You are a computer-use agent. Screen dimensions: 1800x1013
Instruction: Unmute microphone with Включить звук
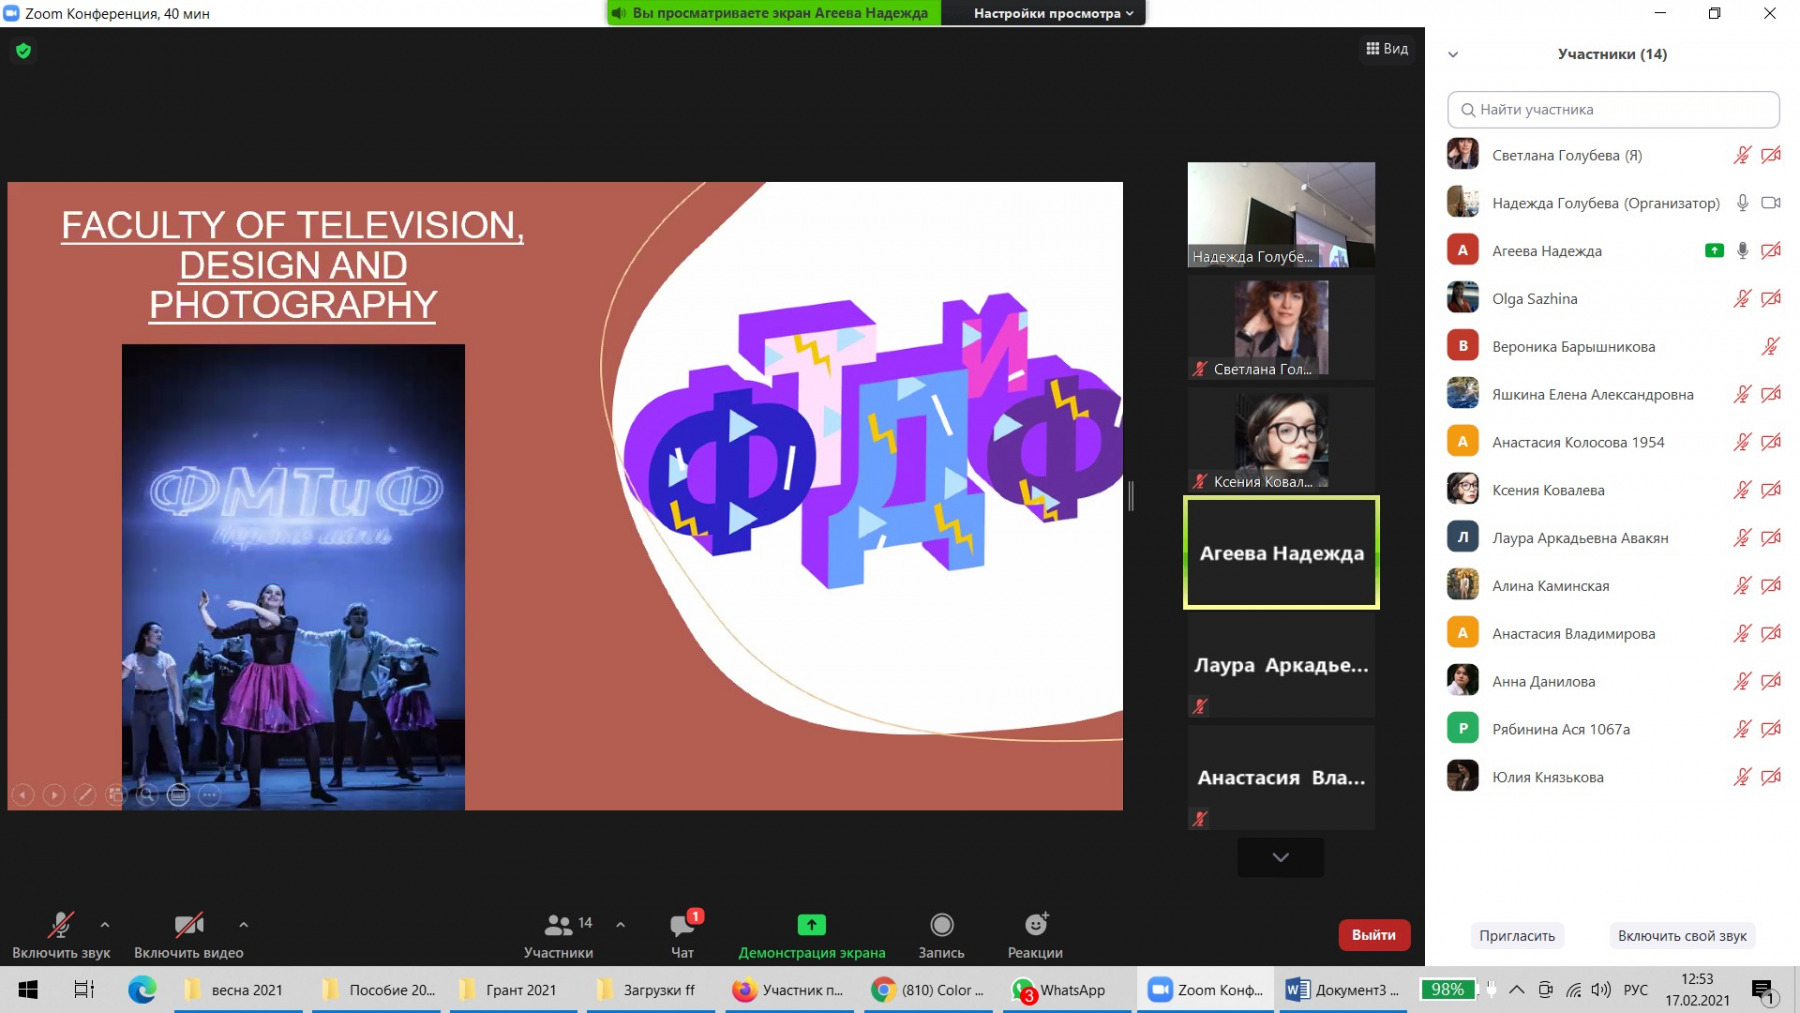61,925
